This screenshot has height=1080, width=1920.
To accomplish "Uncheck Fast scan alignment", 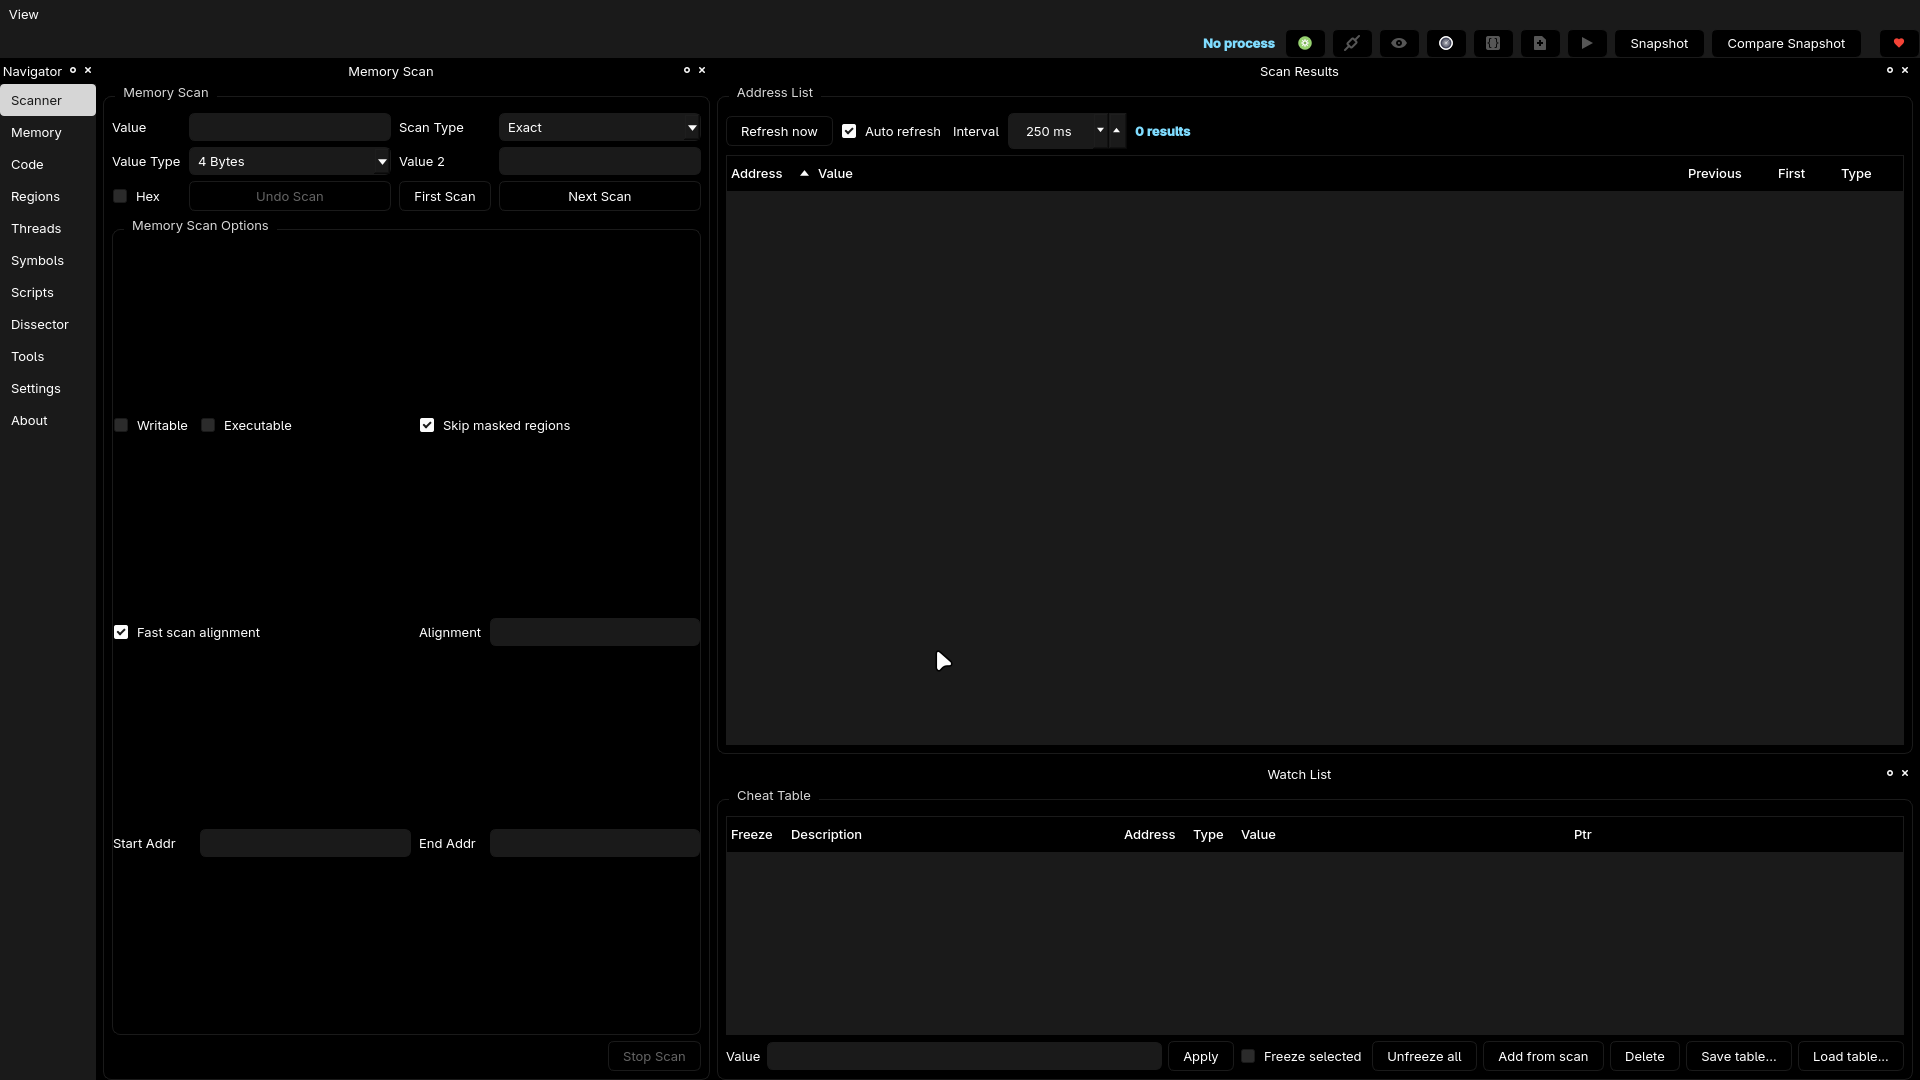I will pos(121,632).
